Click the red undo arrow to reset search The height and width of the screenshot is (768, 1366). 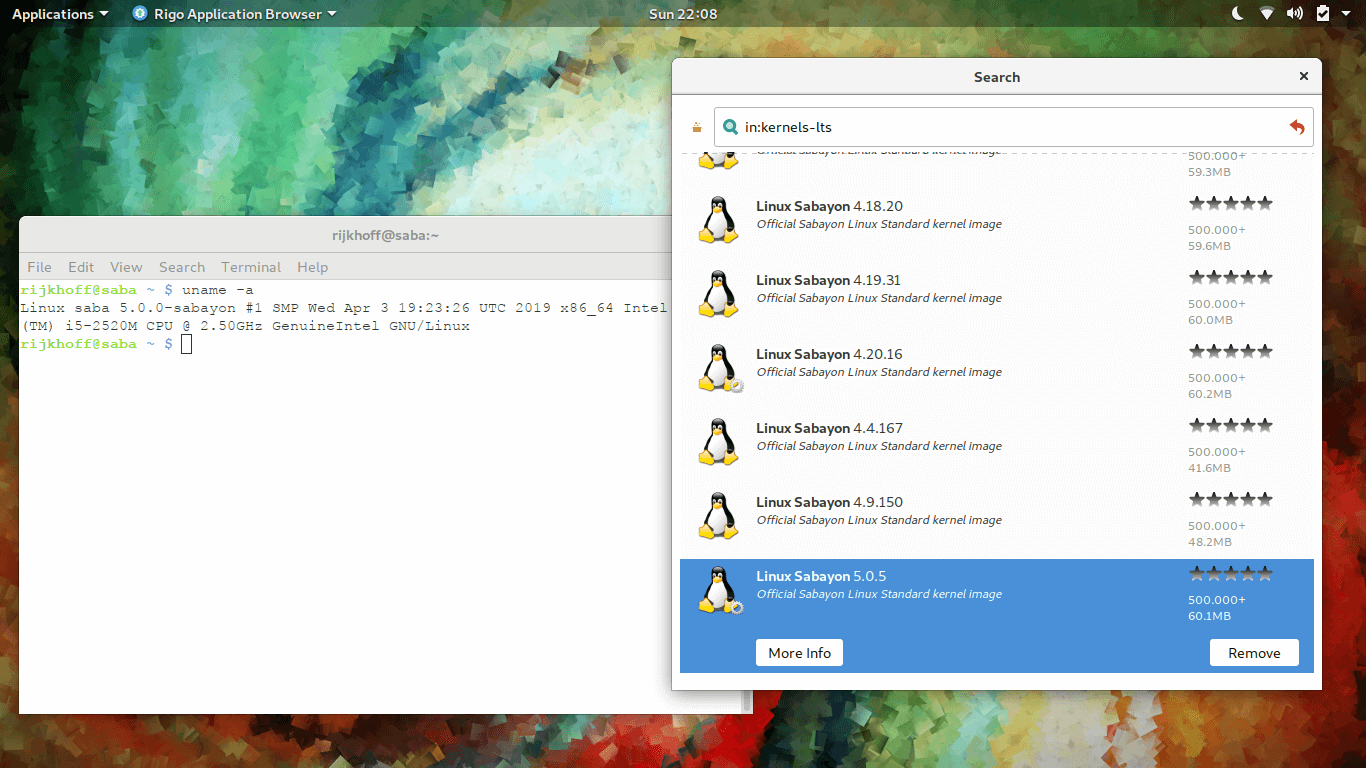1297,127
